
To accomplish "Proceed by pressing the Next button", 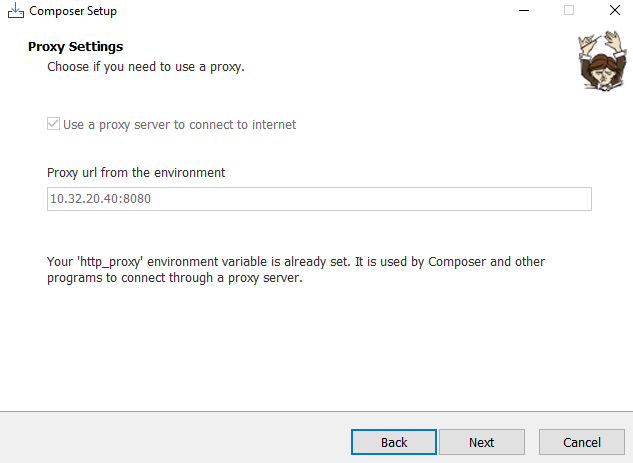I will point(482,442).
